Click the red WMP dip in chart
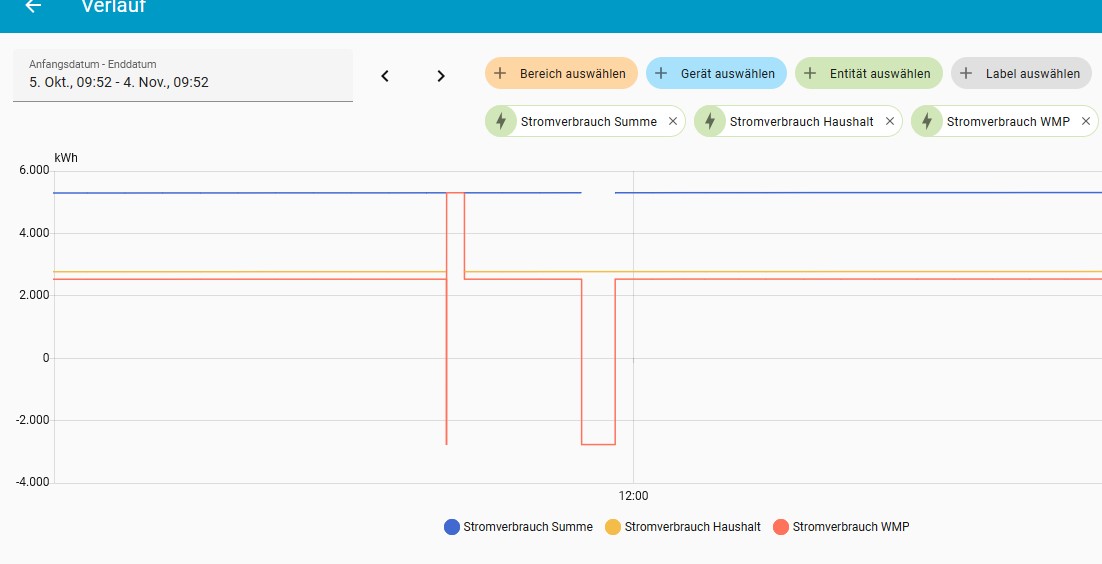The image size is (1102, 564). [x=598, y=444]
